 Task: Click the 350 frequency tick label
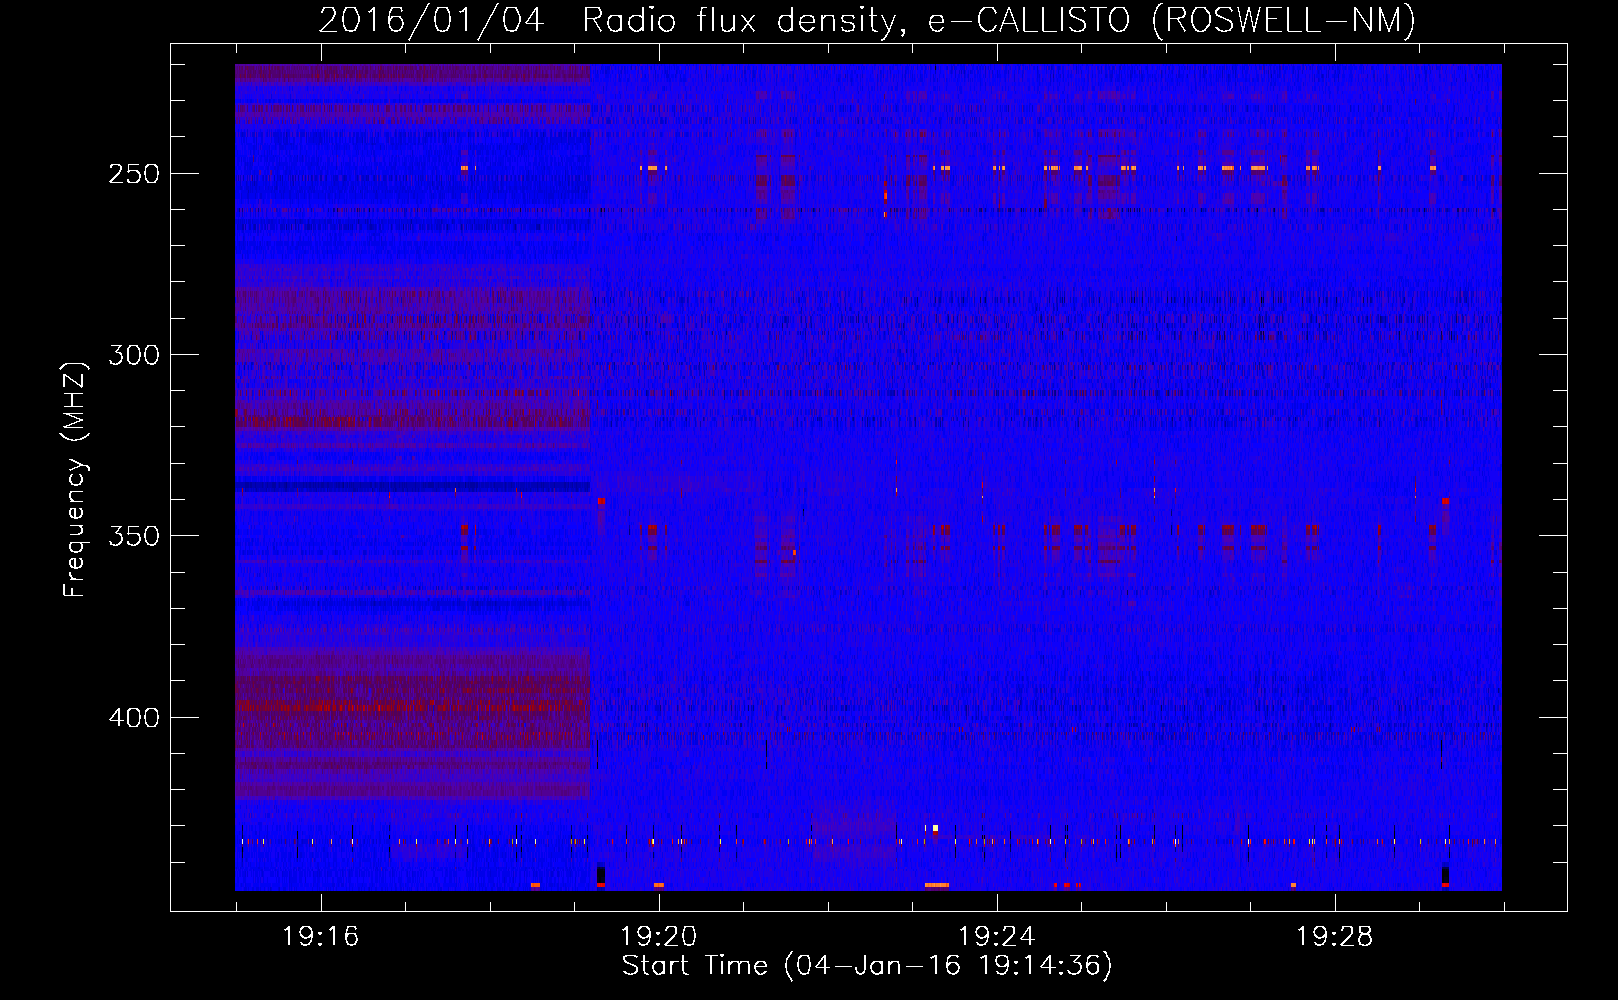click(134, 536)
